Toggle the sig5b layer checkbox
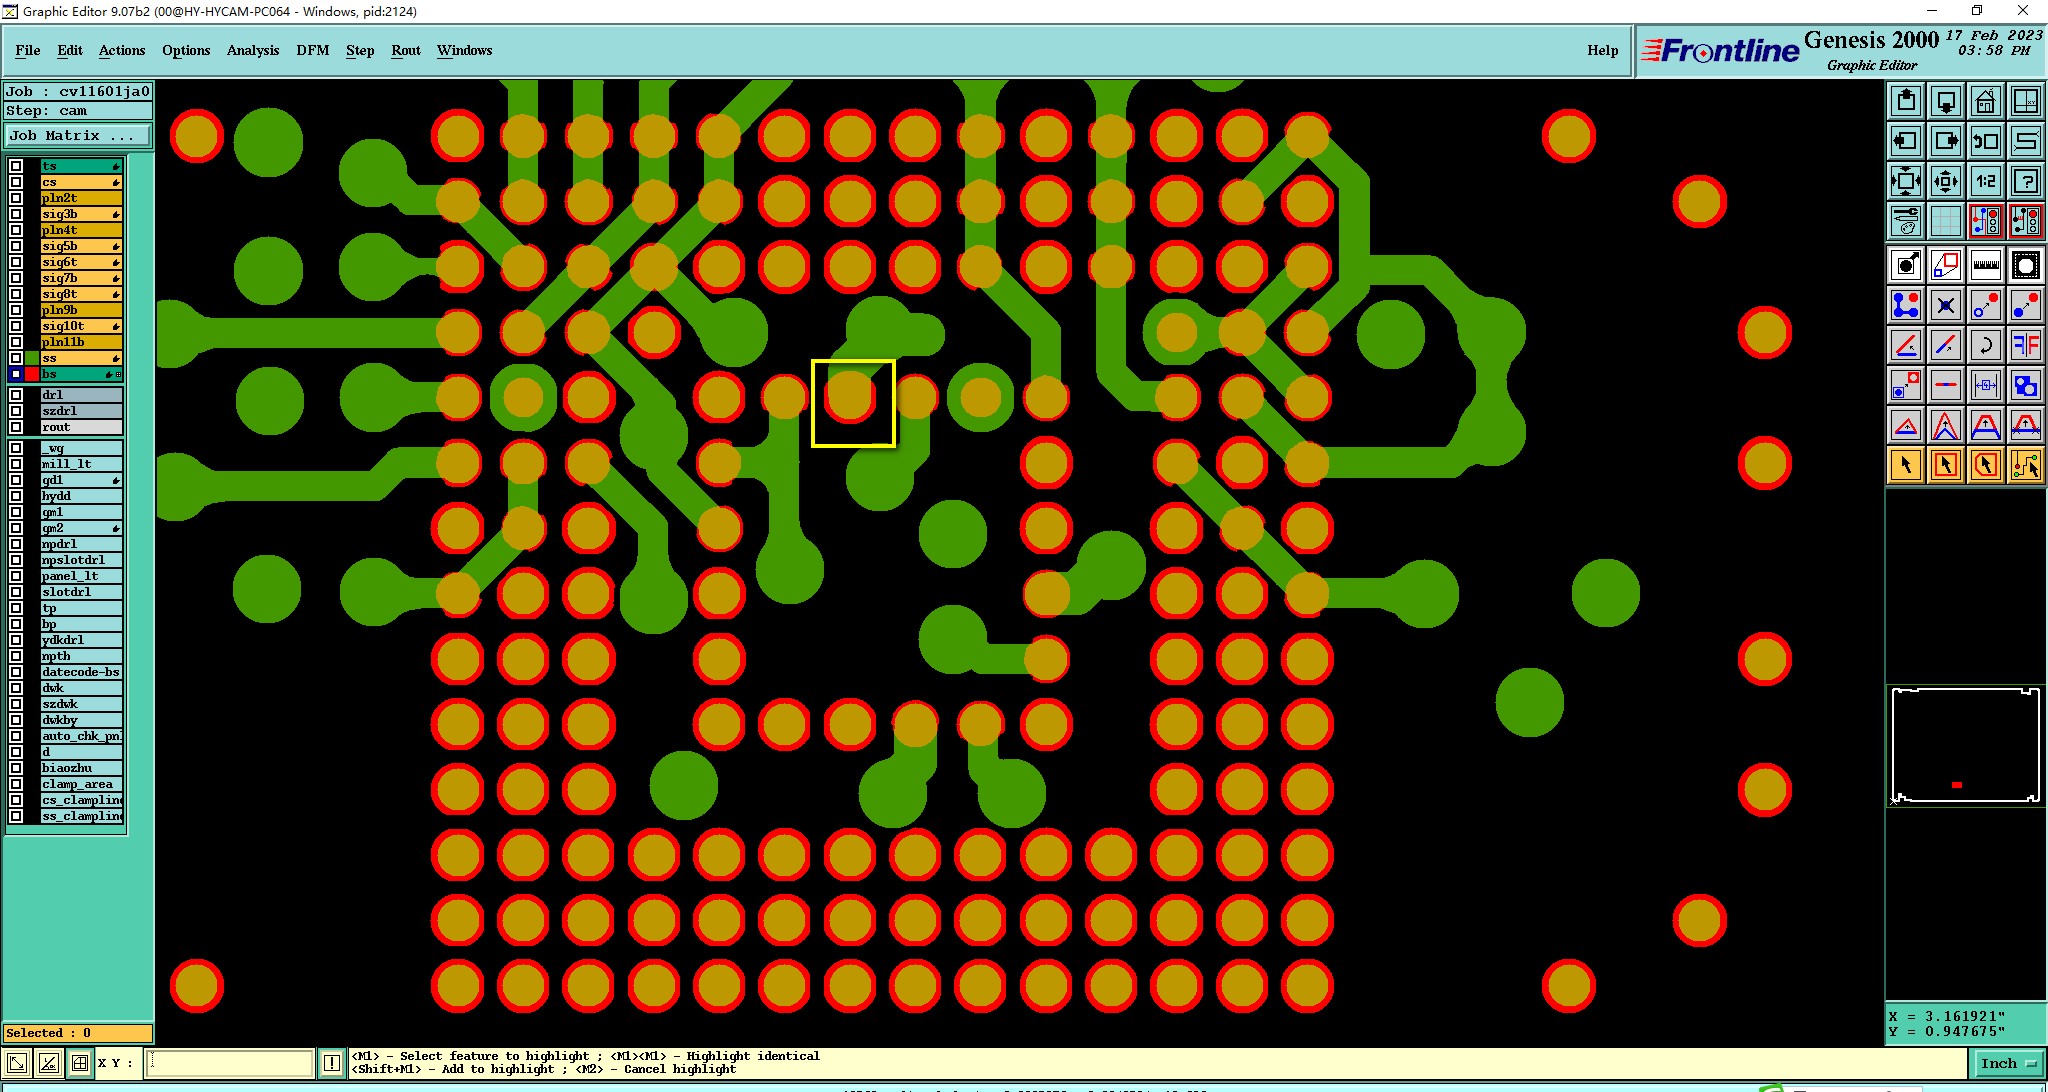 coord(16,246)
